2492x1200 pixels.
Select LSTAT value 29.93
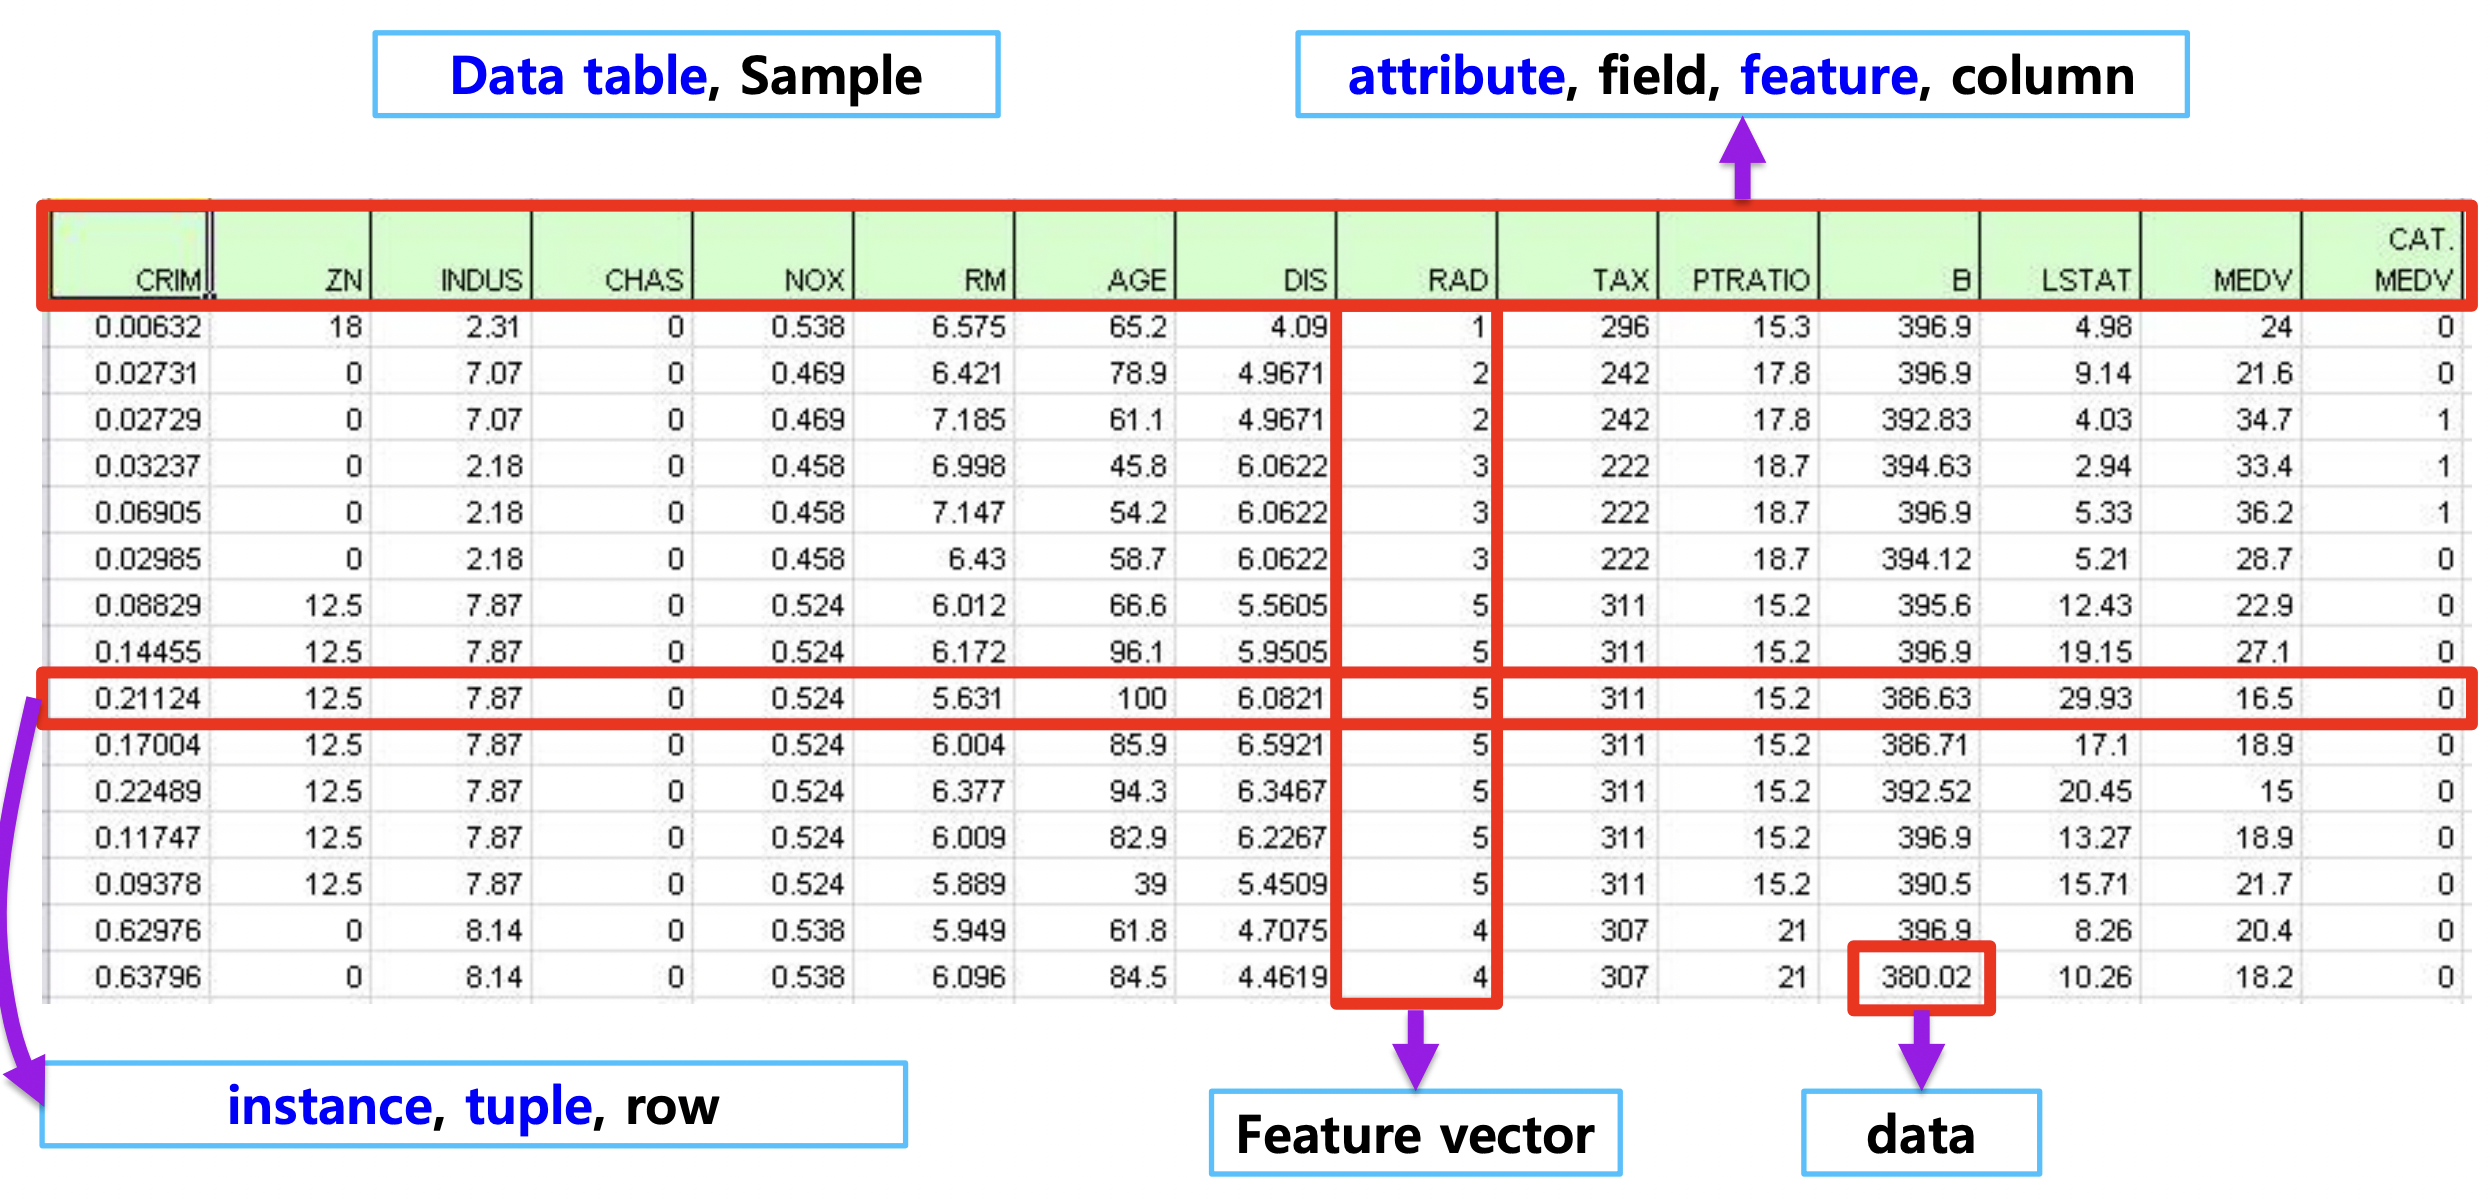point(2062,698)
